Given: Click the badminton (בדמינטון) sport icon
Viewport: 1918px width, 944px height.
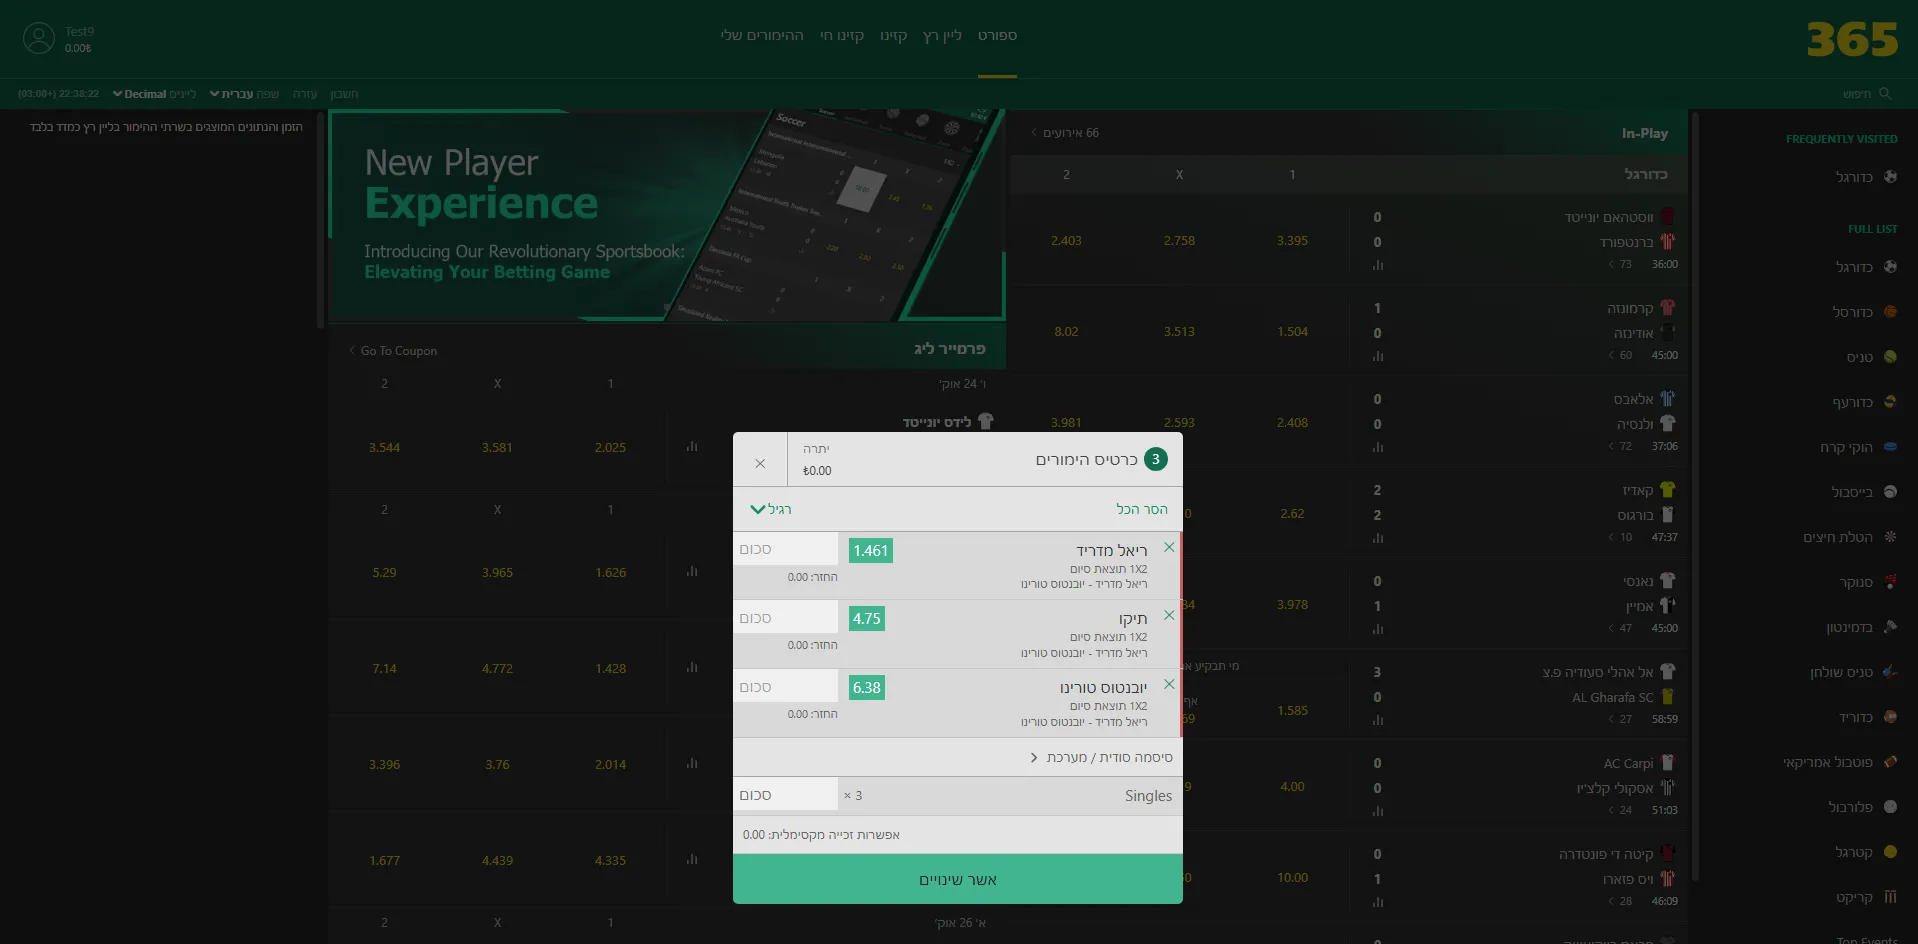Looking at the screenshot, I should pyautogui.click(x=1890, y=626).
